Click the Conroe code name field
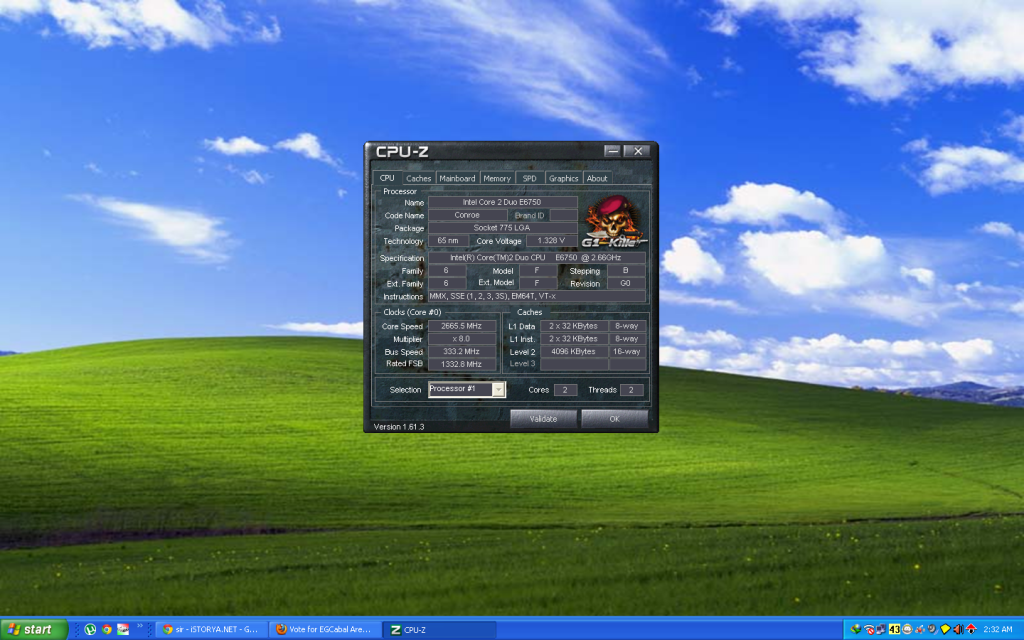This screenshot has width=1024, height=640. point(467,215)
